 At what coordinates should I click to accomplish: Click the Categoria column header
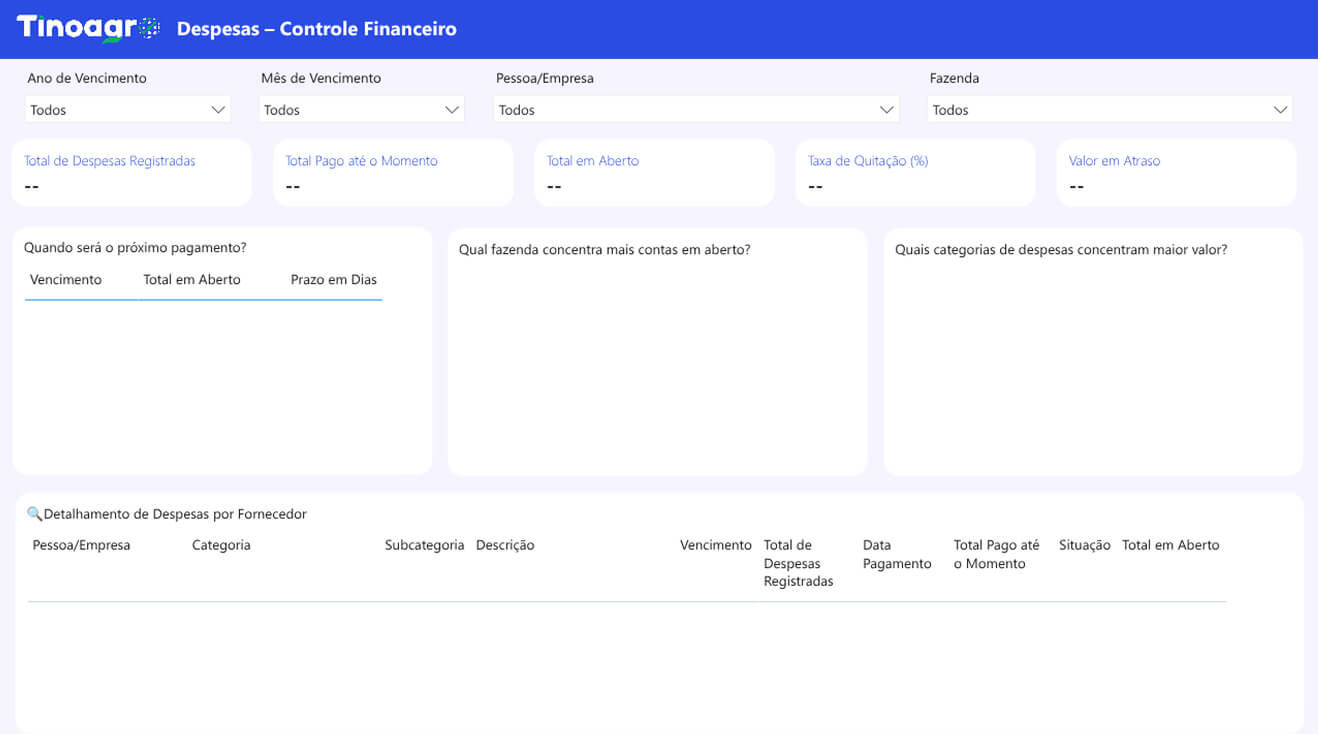[221, 545]
